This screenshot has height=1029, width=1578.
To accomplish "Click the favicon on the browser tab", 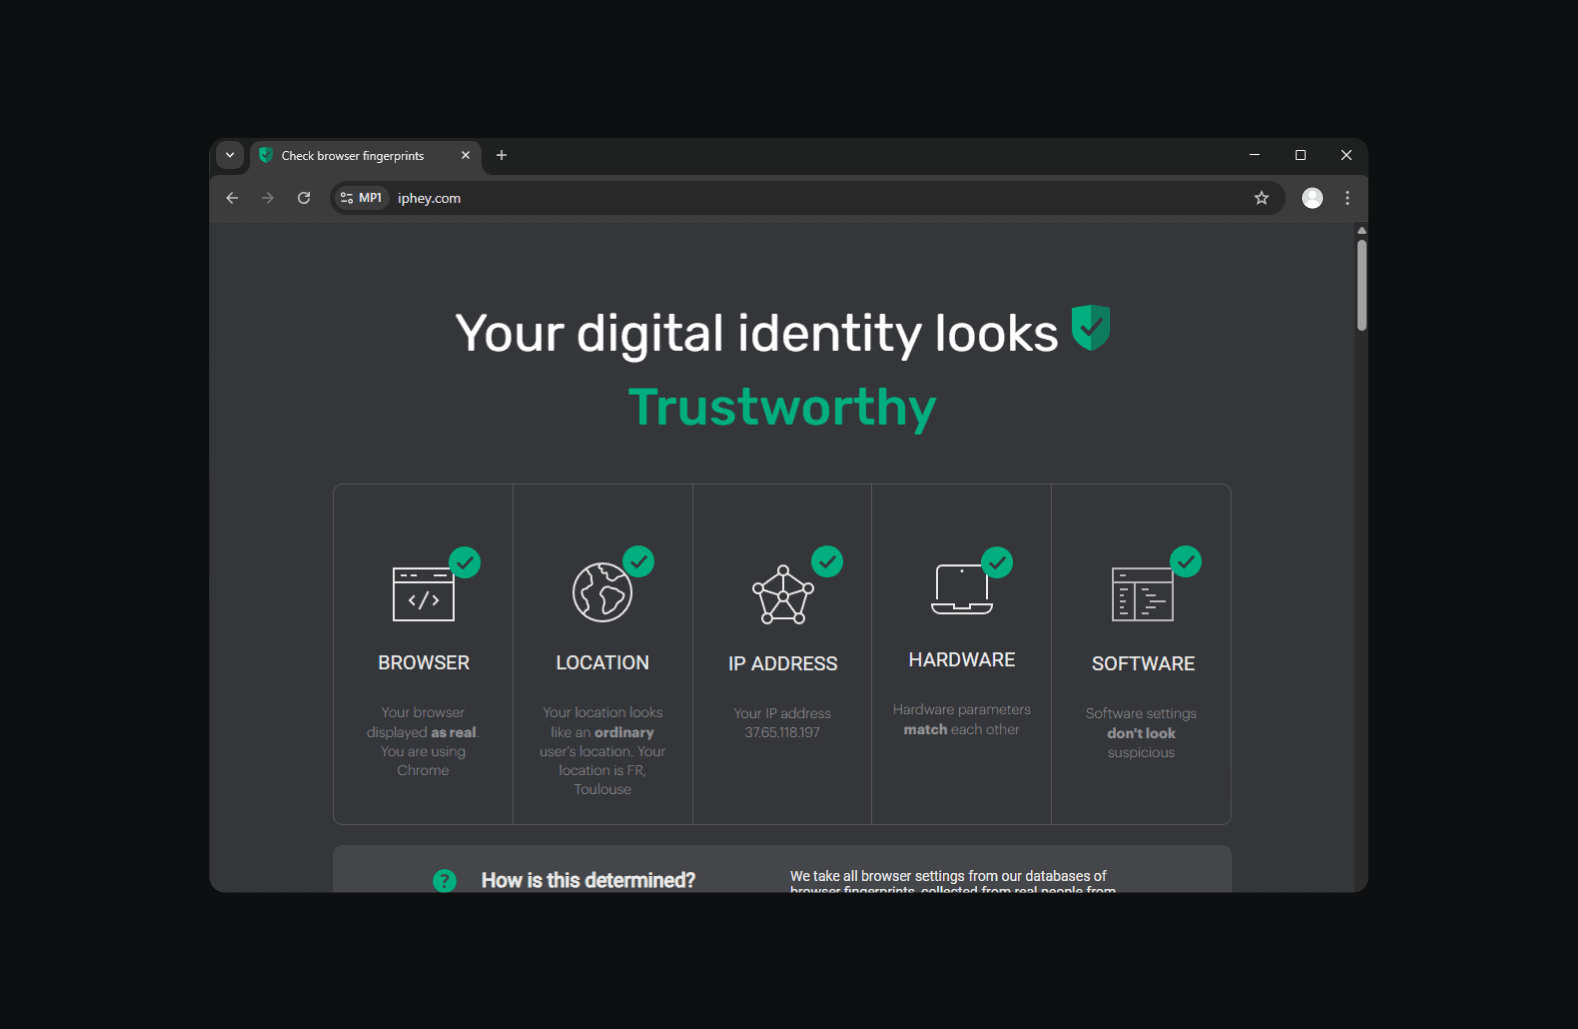I will coord(266,155).
